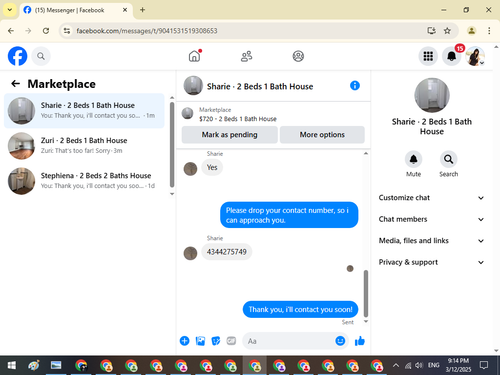Open the Facebook search magnifier
The width and height of the screenshot is (500, 375).
point(41,56)
